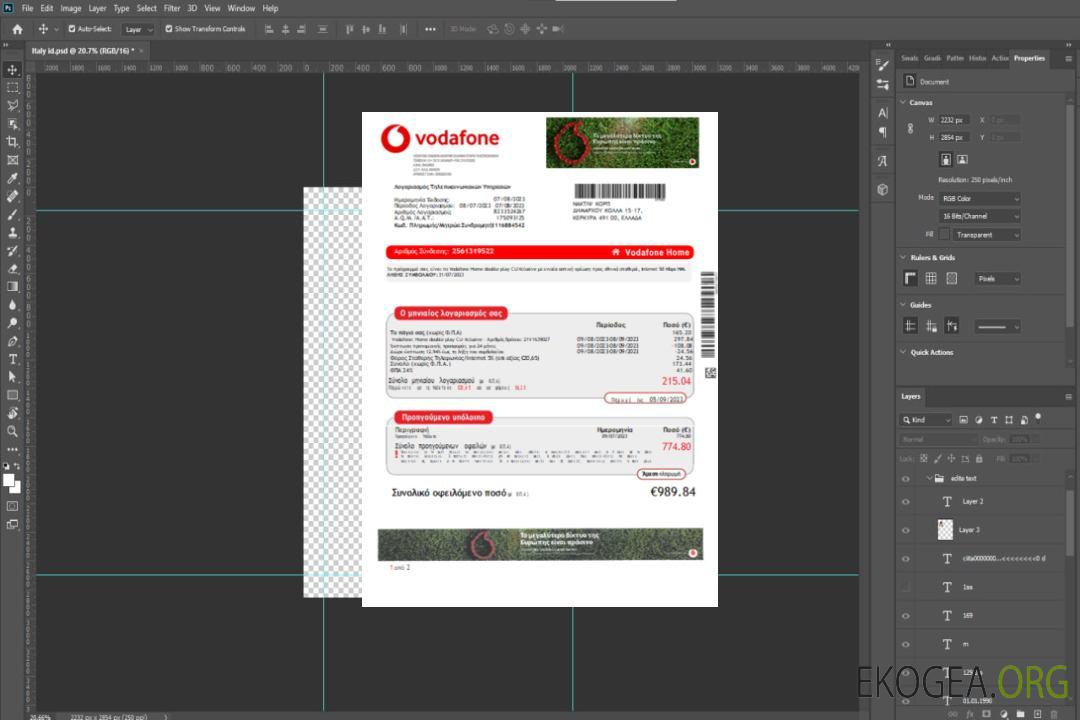Open the guide line style dropdown

point(998,327)
